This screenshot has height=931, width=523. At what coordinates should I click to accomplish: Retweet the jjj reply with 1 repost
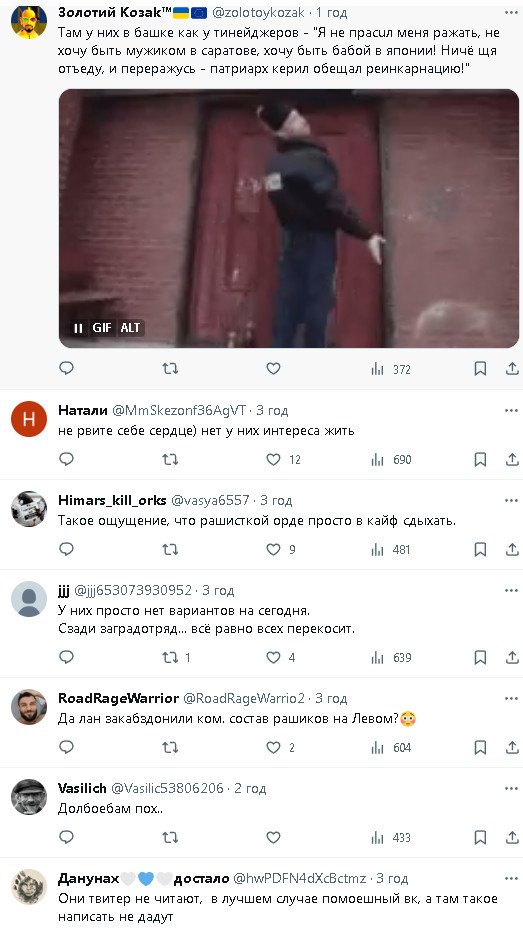pyautogui.click(x=170, y=657)
